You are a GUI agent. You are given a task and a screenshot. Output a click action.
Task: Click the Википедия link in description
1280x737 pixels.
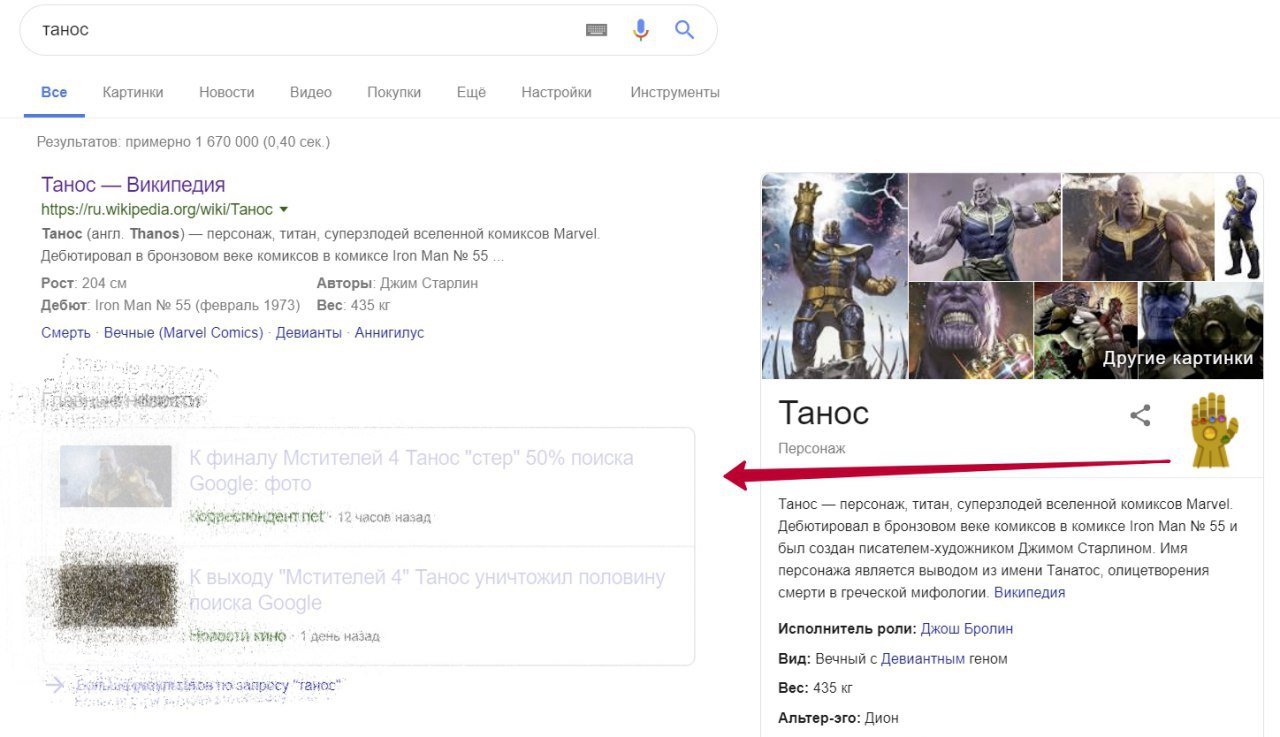tap(1029, 593)
